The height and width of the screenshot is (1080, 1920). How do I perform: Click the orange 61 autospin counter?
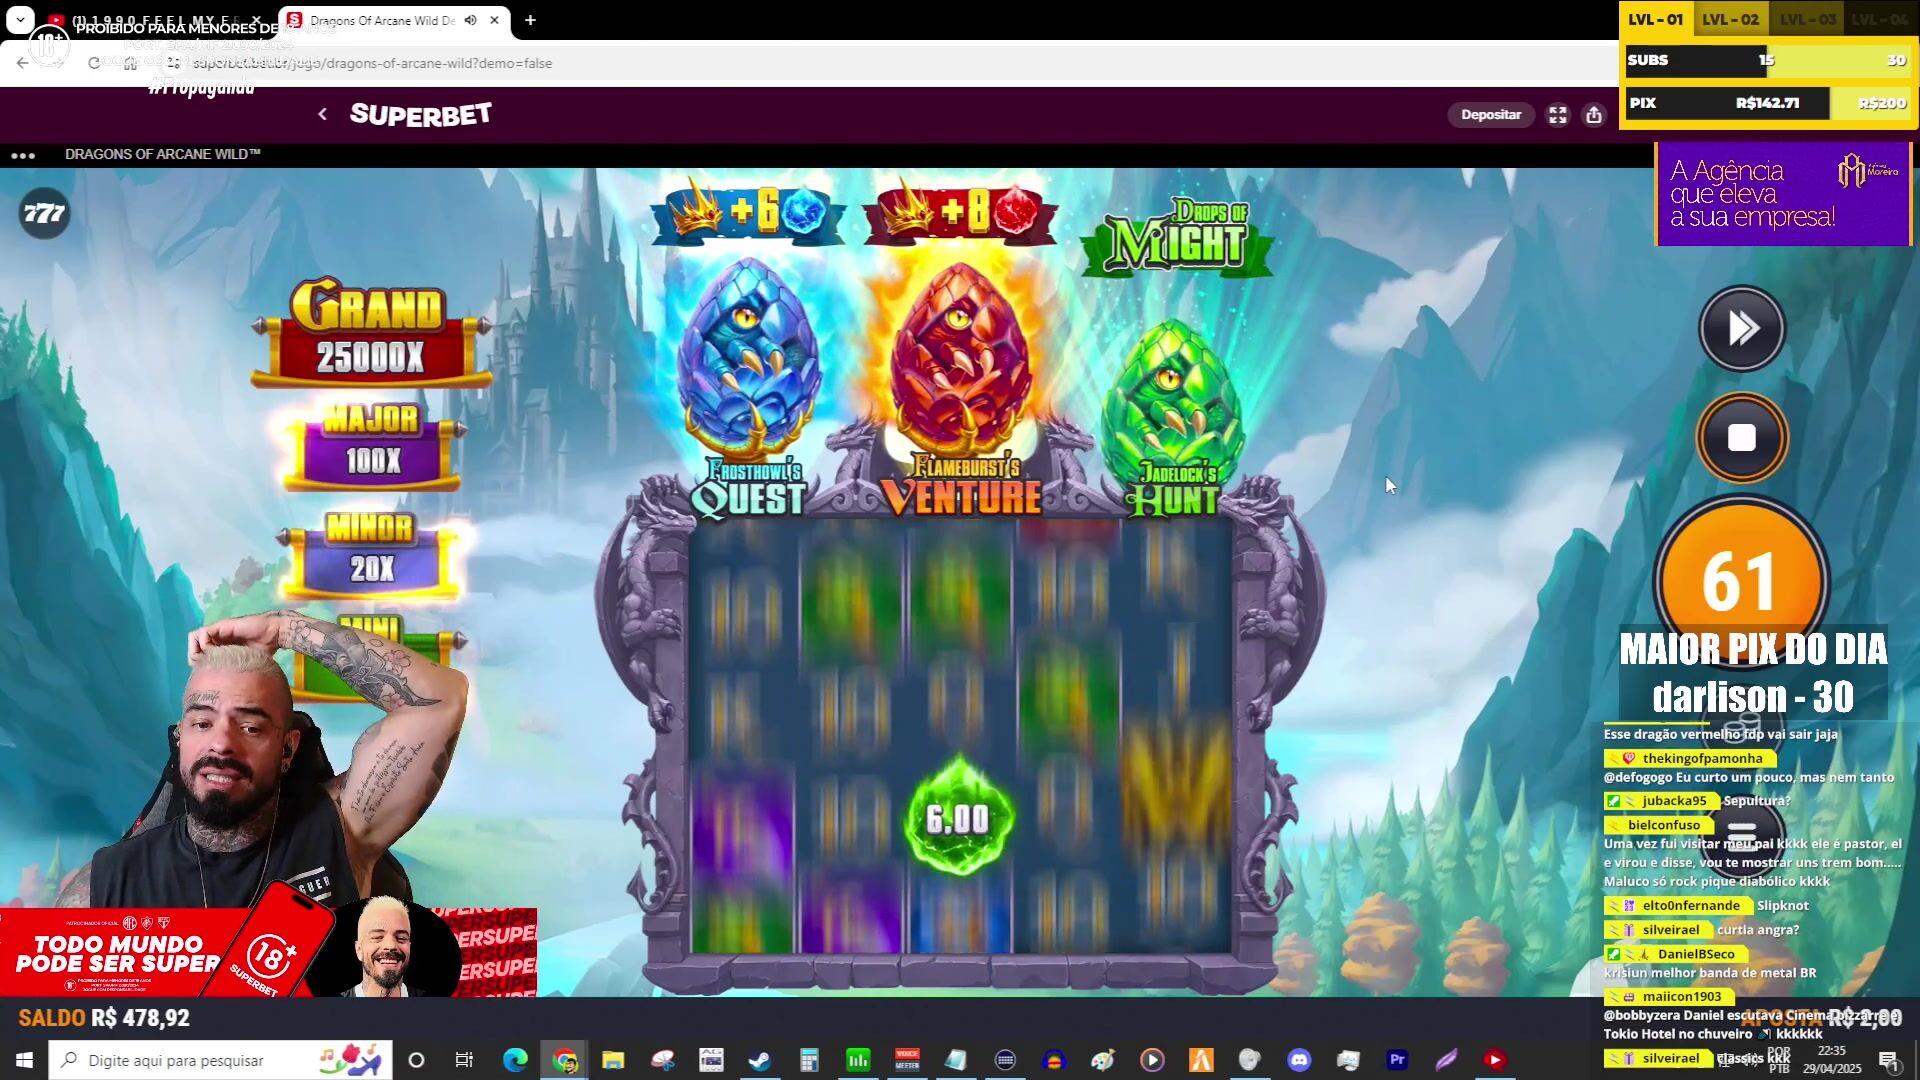tap(1741, 580)
